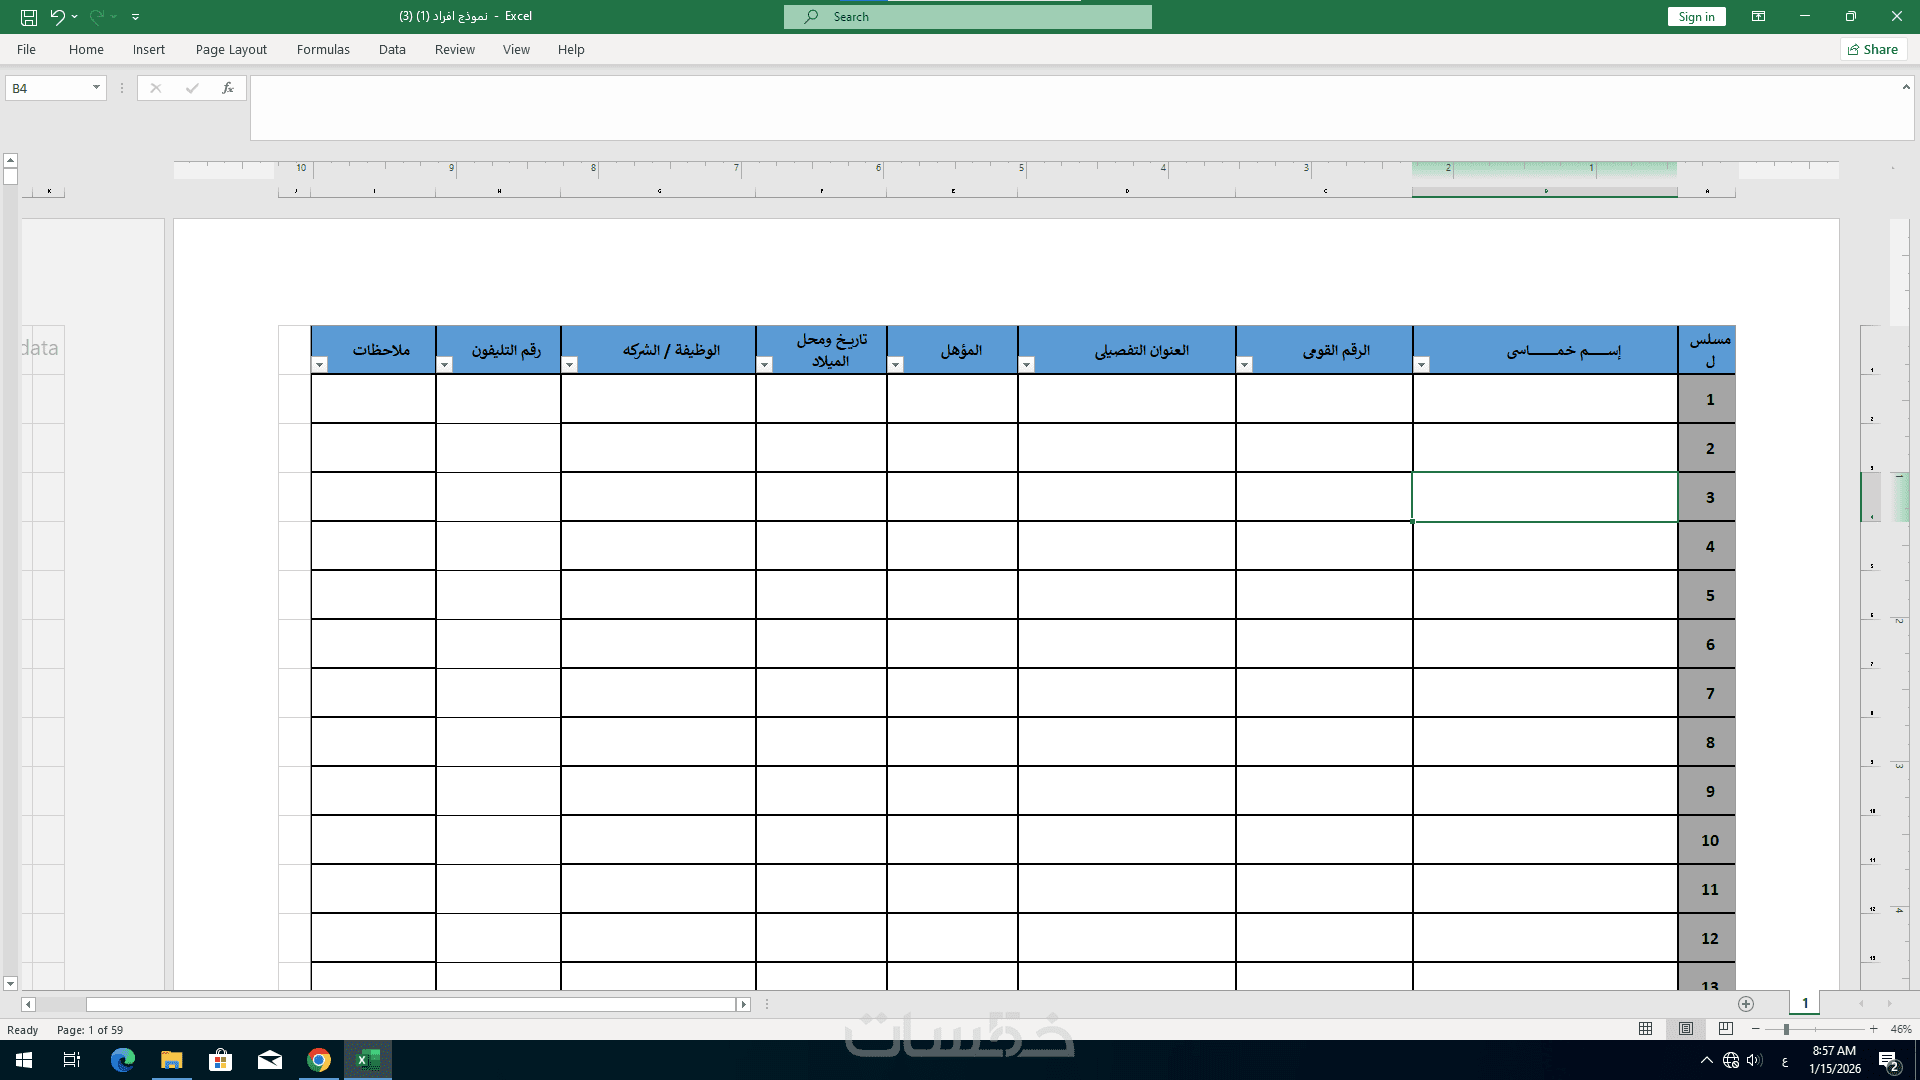Click the Sign in button

pyautogui.click(x=1696, y=17)
